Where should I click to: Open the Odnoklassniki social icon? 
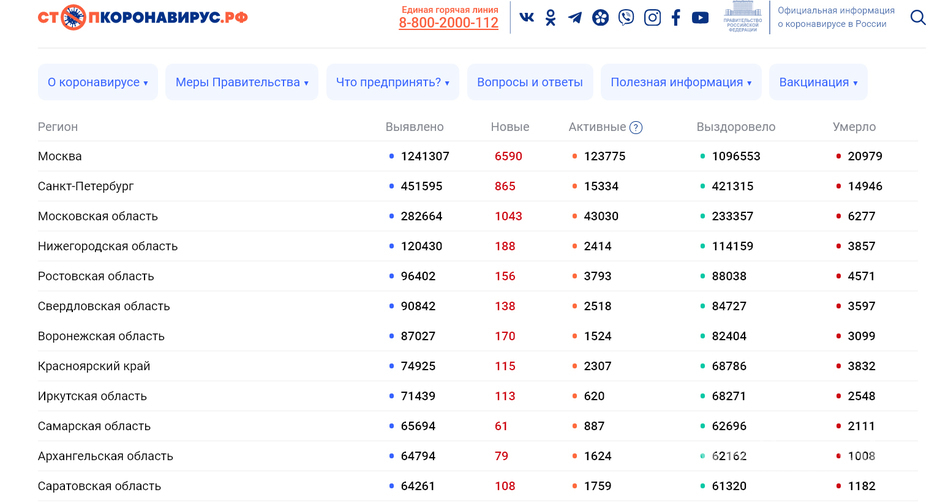[x=550, y=18]
